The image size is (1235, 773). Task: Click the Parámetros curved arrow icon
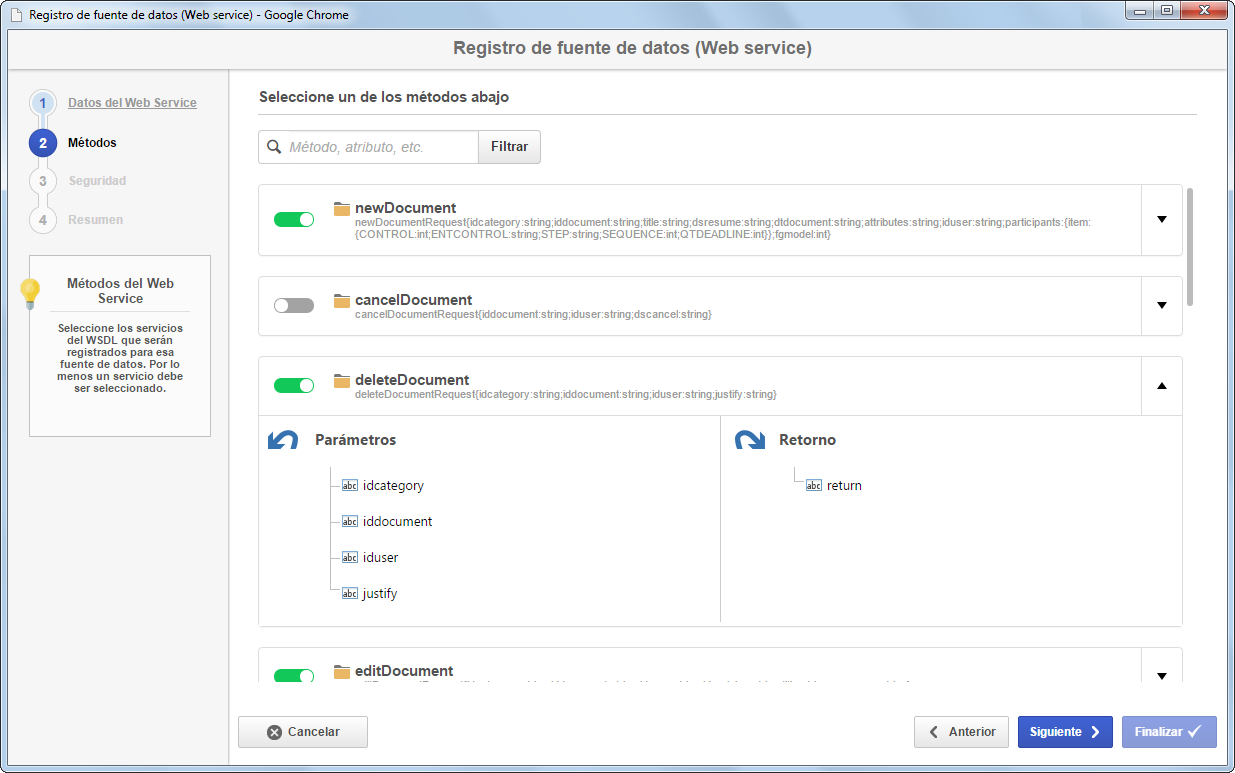click(283, 440)
